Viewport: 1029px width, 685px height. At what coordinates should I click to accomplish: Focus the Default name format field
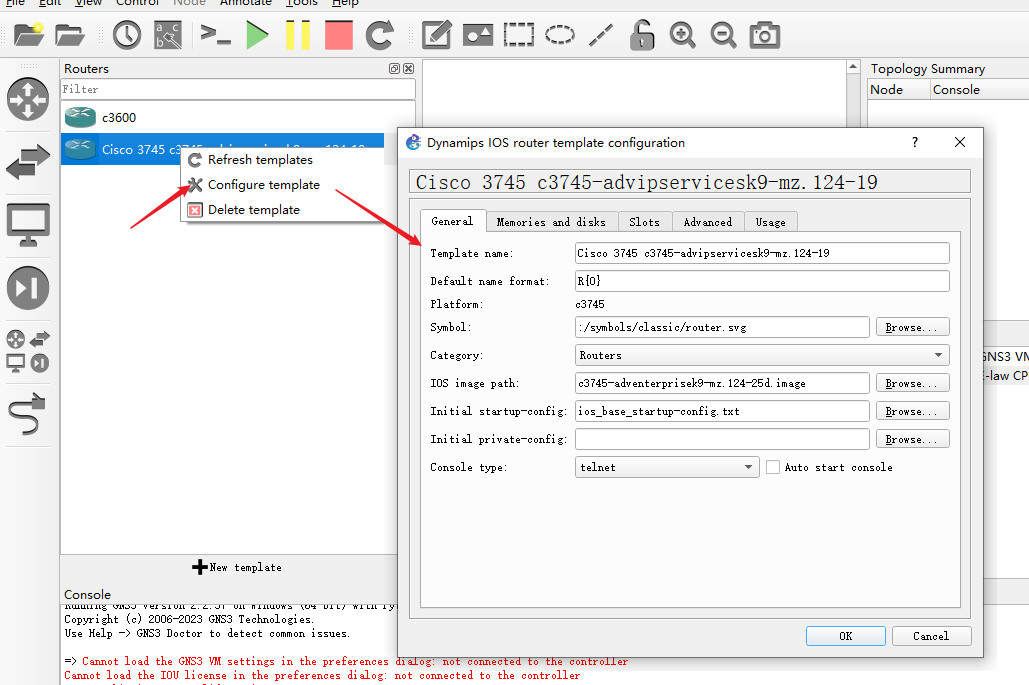coord(762,281)
